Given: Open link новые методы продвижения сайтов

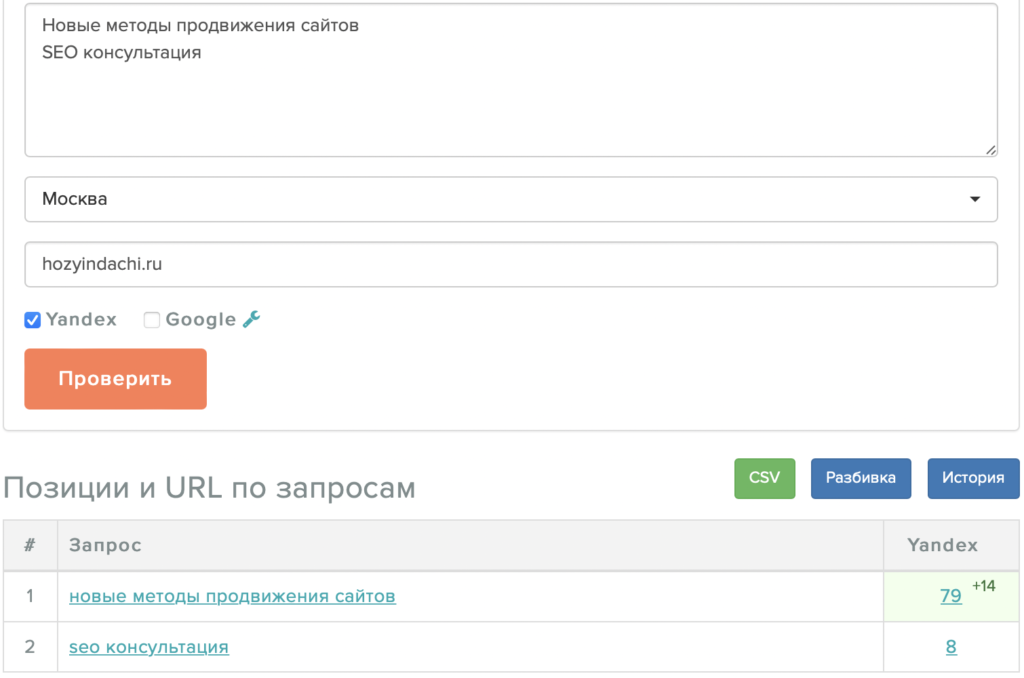Looking at the screenshot, I should pos(232,596).
